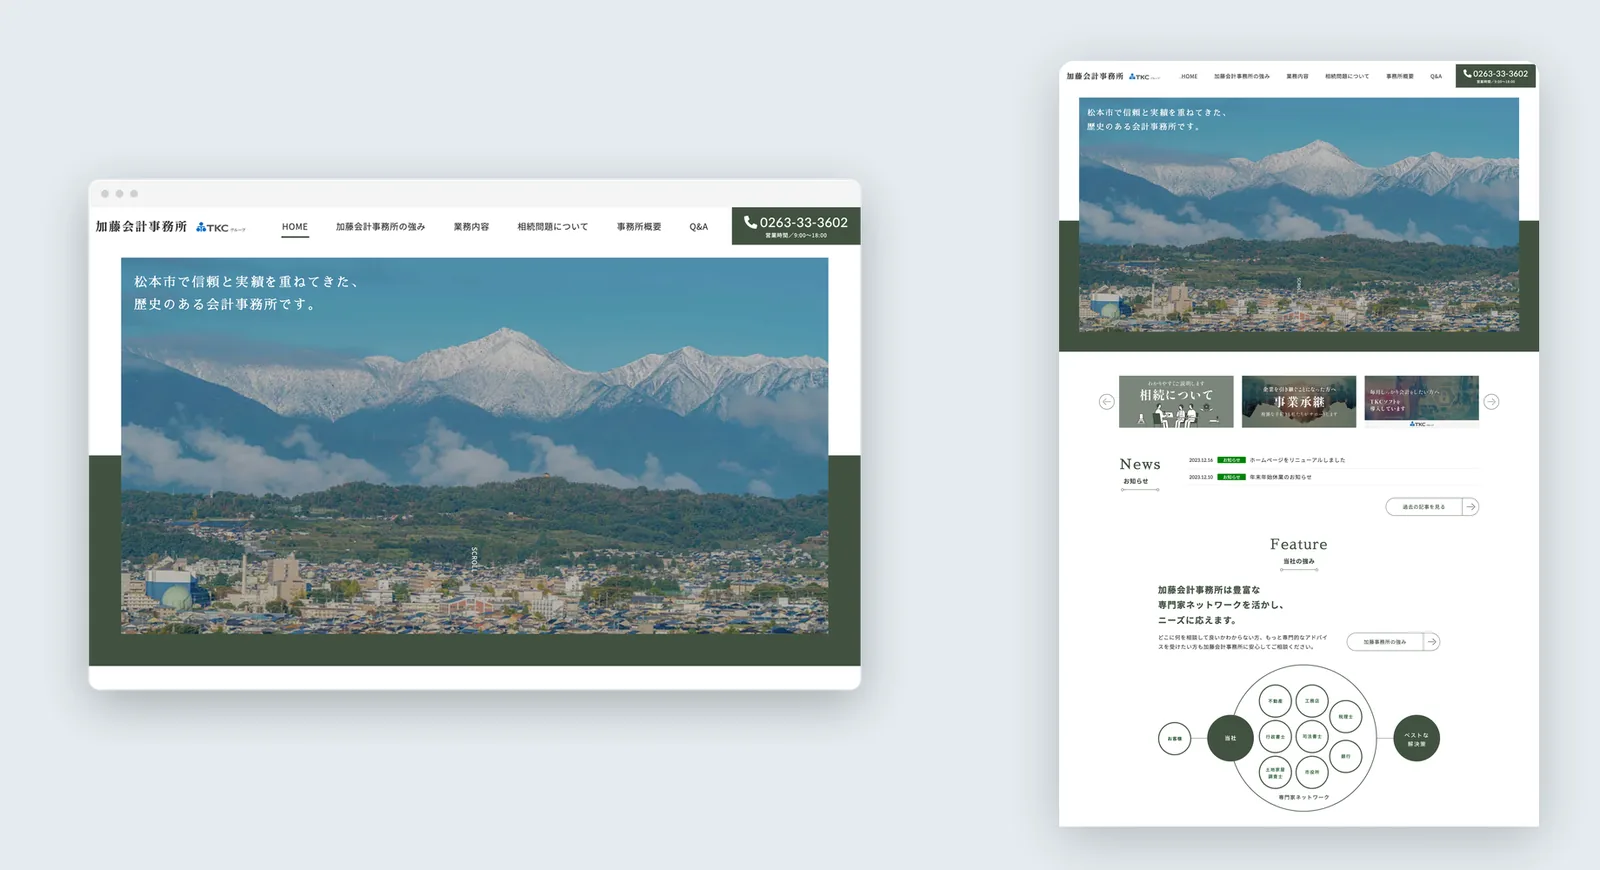Screen dimensions: 1600x870
Task: Select 相続問題について in the browser-window mockup navigation
Action: click(552, 227)
